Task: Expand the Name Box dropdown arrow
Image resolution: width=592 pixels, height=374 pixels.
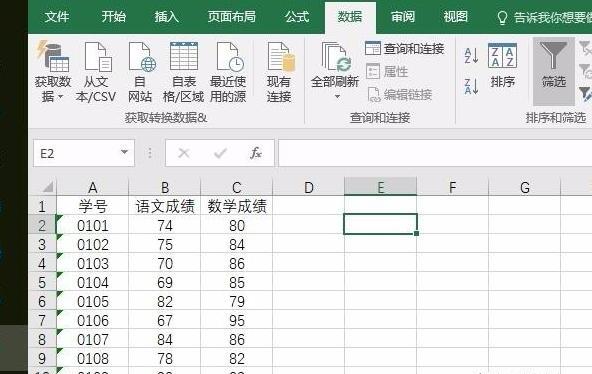Action: click(124, 152)
